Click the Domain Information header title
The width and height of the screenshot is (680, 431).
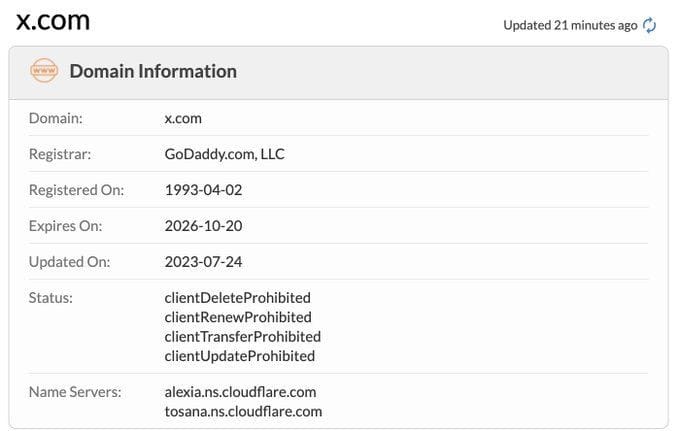153,71
